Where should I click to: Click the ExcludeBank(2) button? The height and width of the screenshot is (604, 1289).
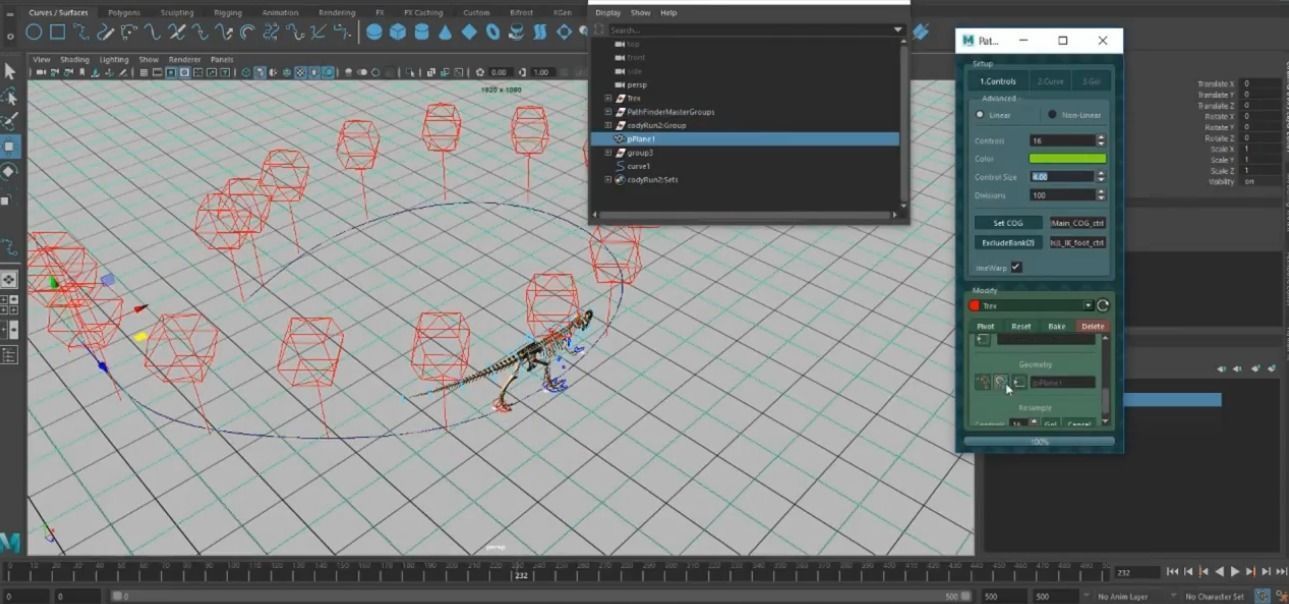(x=1008, y=242)
